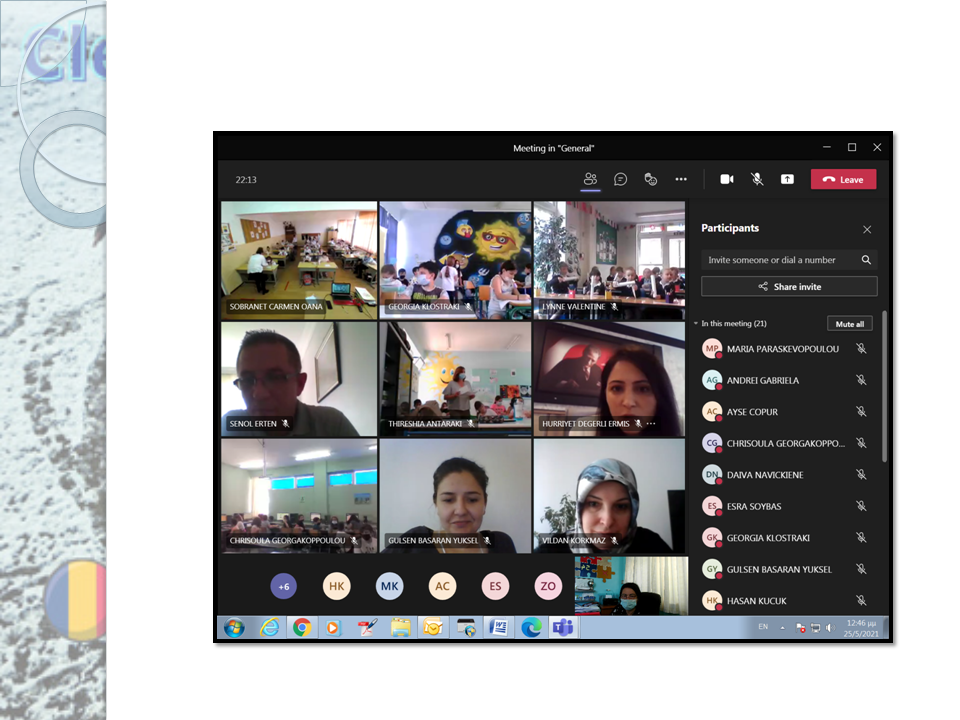Toggle the camera on or off
The height and width of the screenshot is (720, 960).
pos(727,179)
